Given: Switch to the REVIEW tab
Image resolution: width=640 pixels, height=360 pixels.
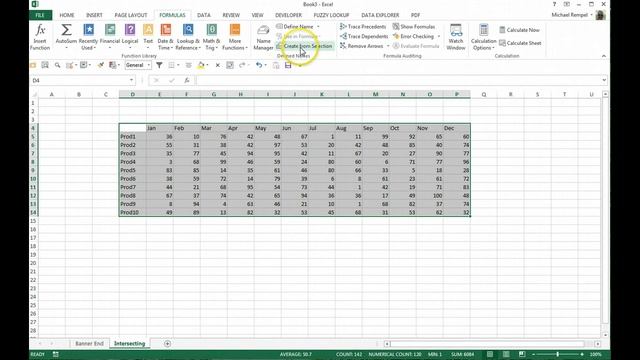Looking at the screenshot, I should 231,15.
